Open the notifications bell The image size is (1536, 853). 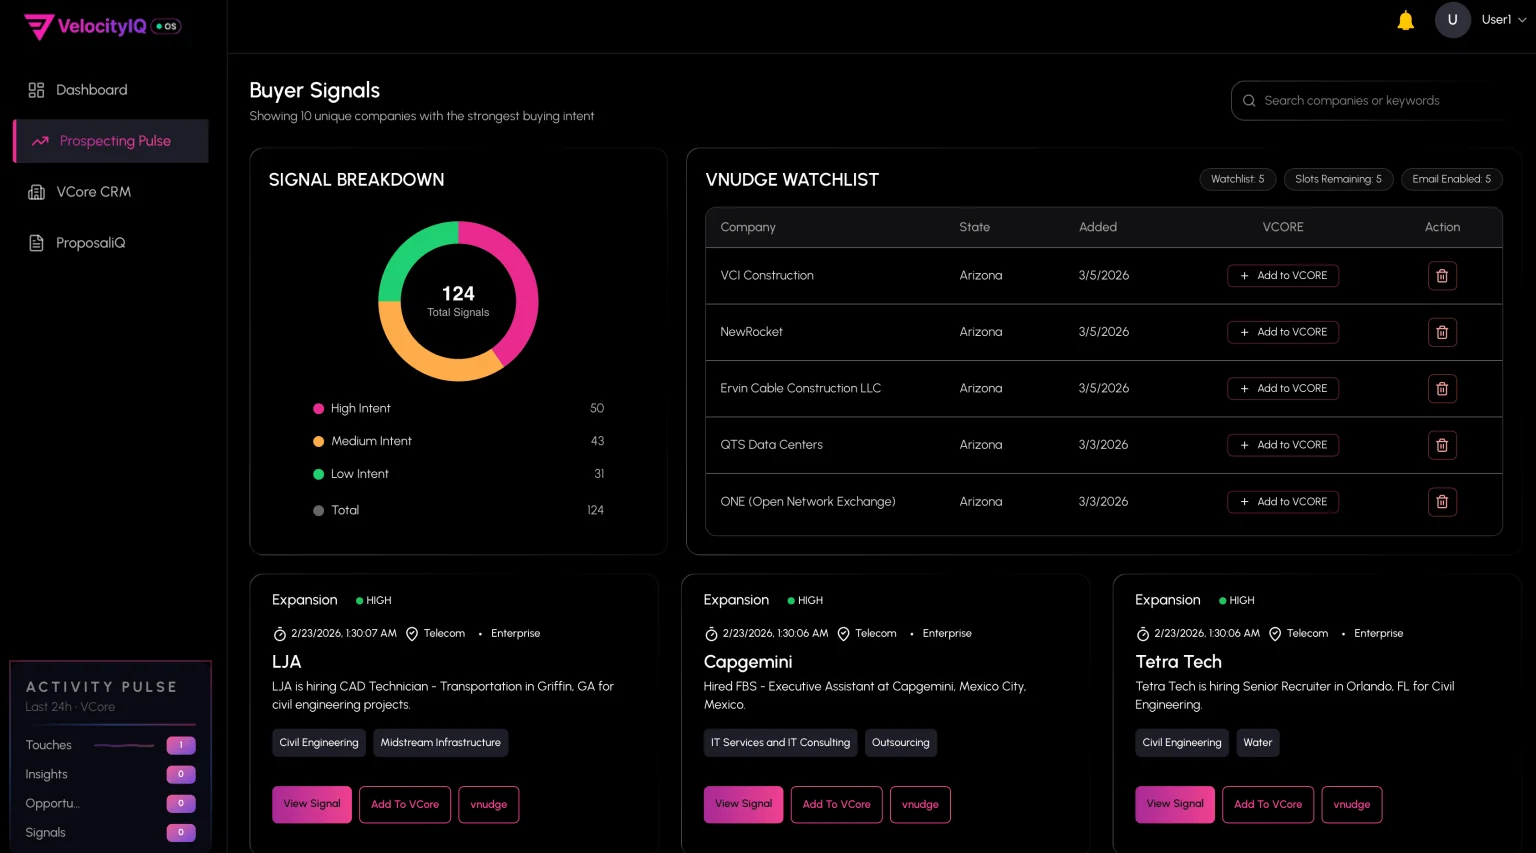coord(1405,20)
